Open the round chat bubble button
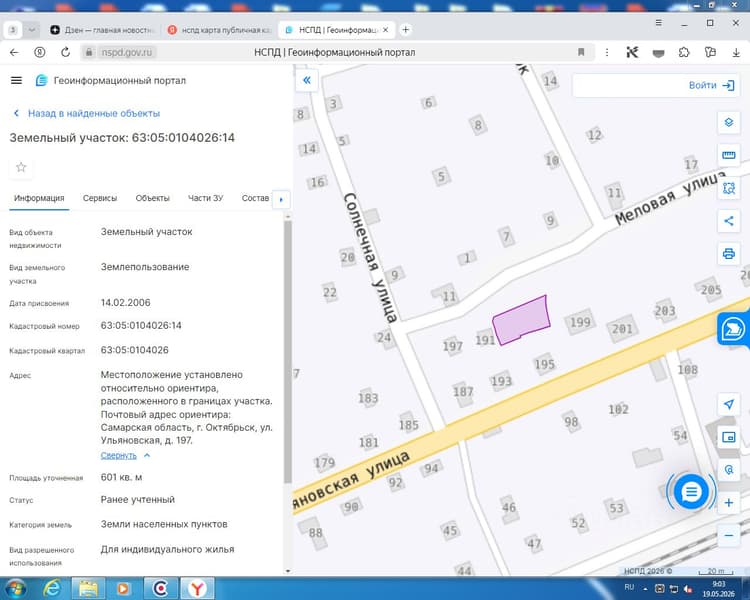750x600 pixels. point(691,491)
